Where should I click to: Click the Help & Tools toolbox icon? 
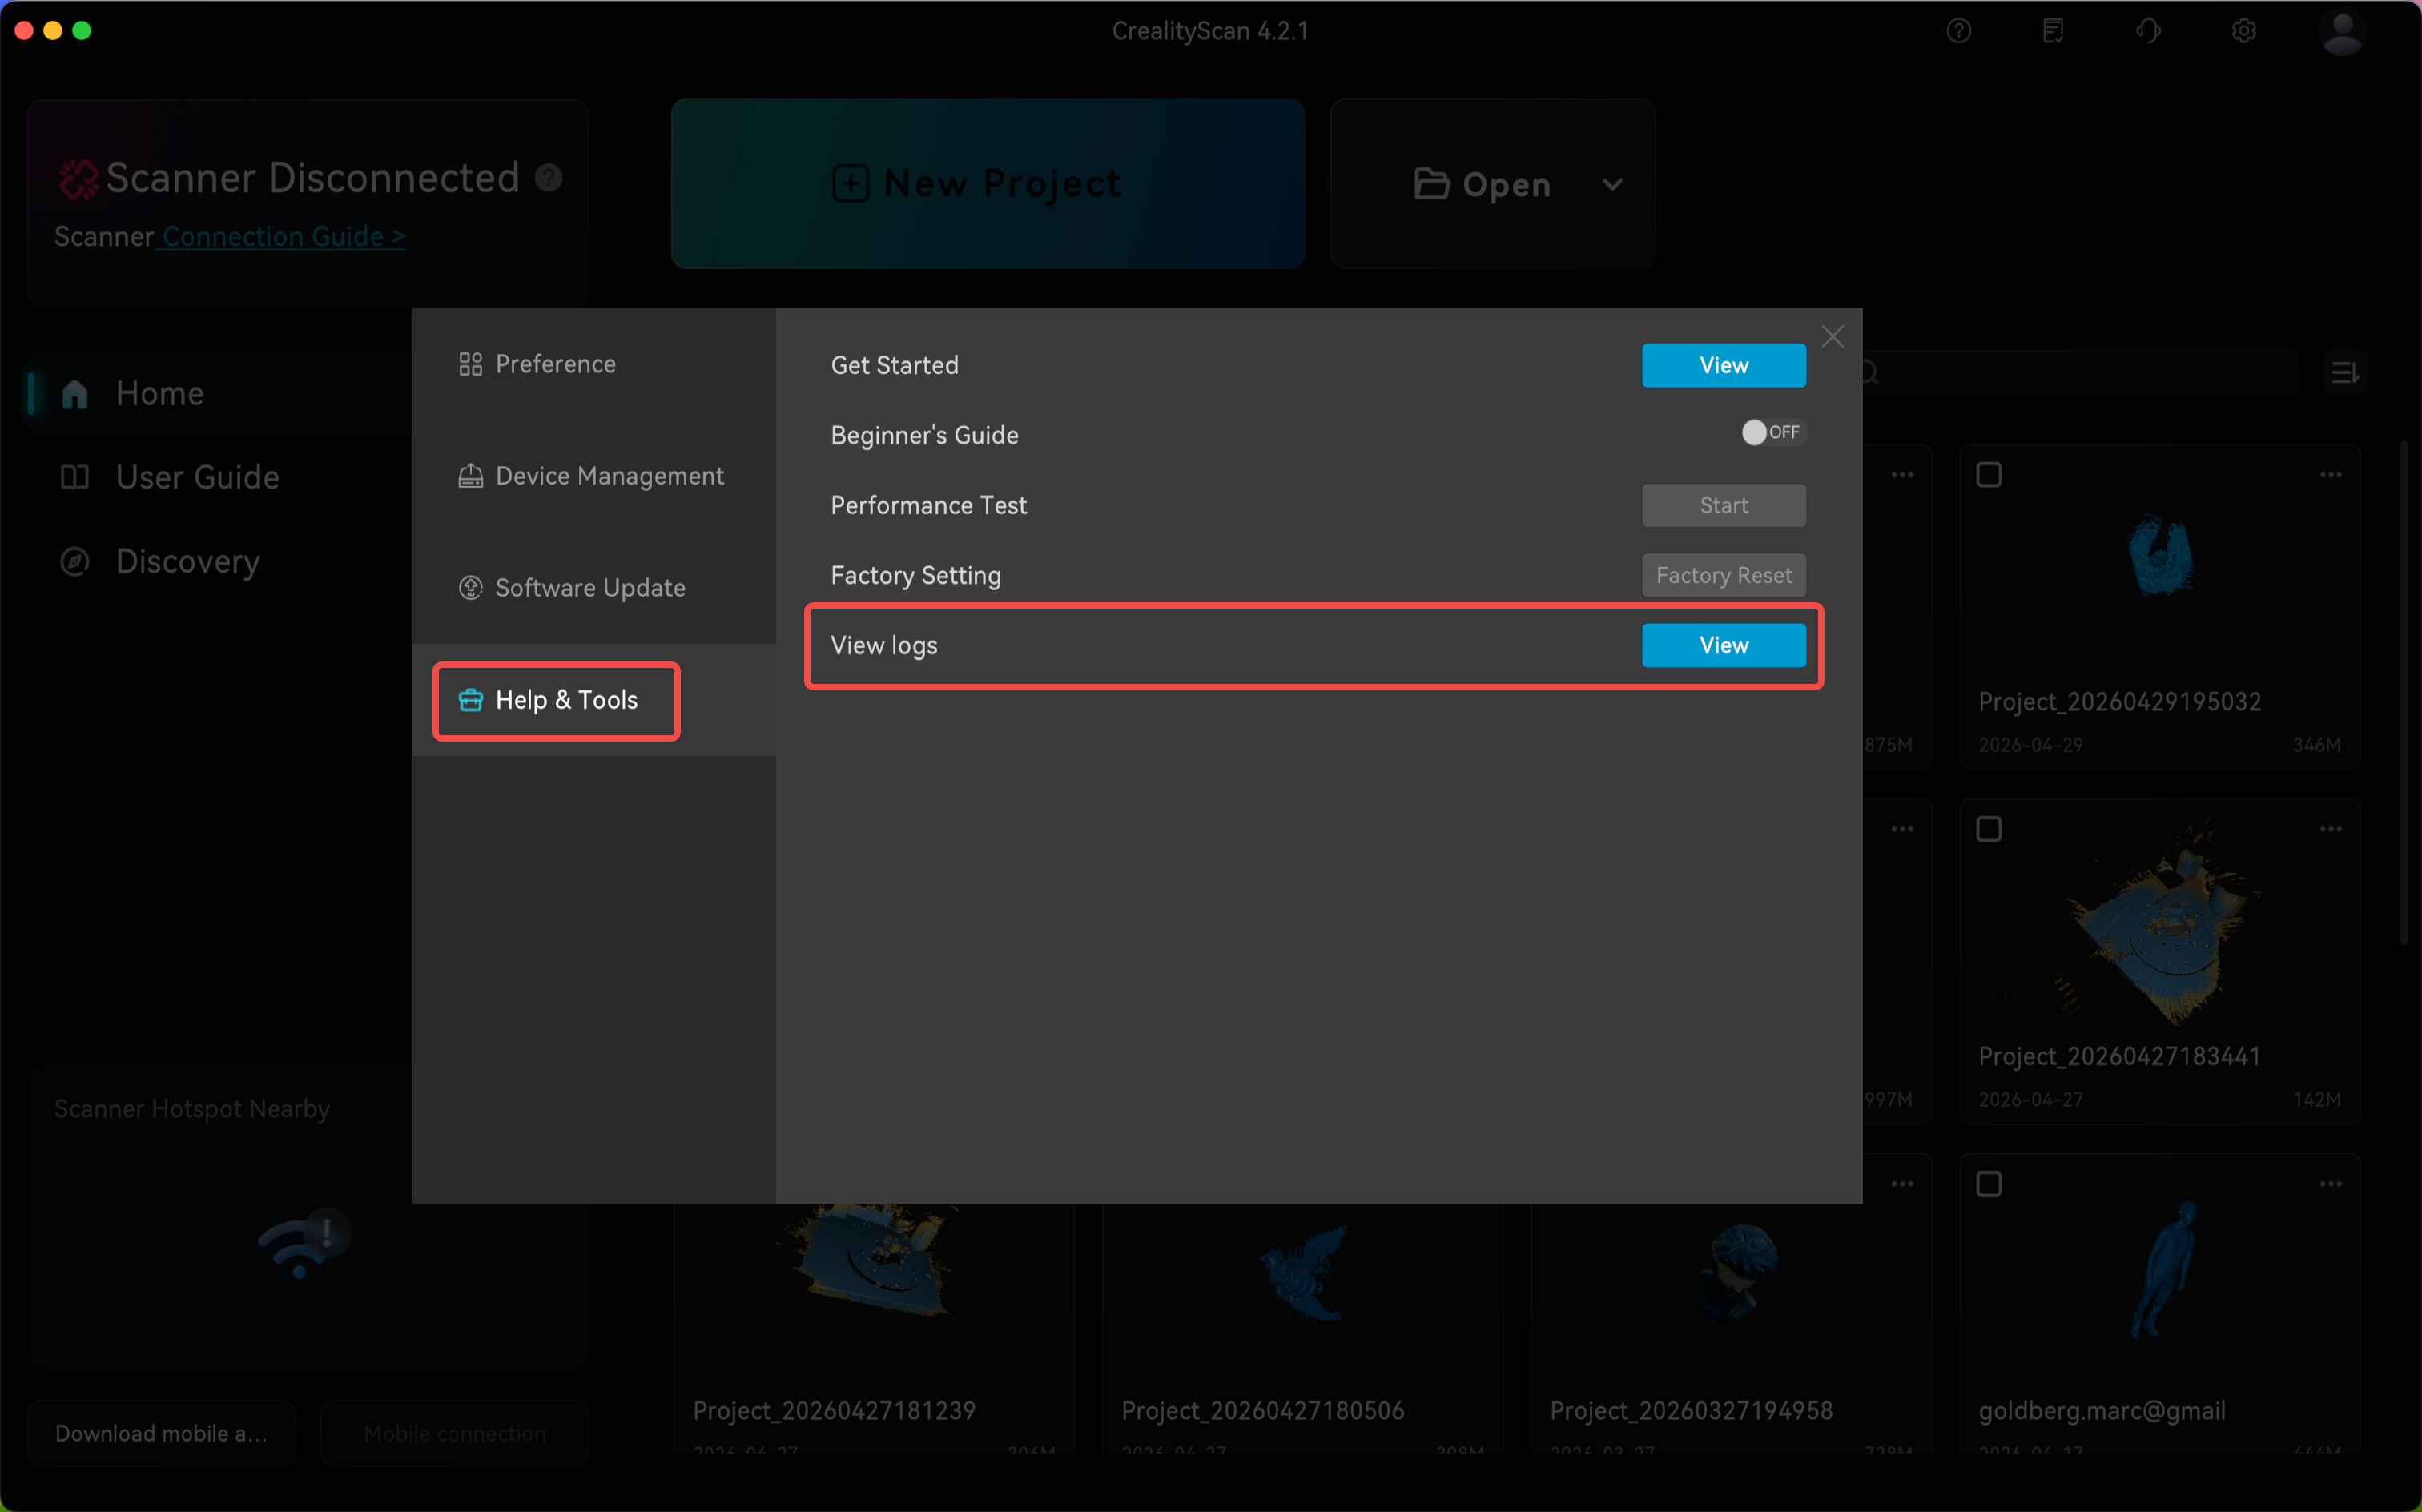(x=470, y=700)
